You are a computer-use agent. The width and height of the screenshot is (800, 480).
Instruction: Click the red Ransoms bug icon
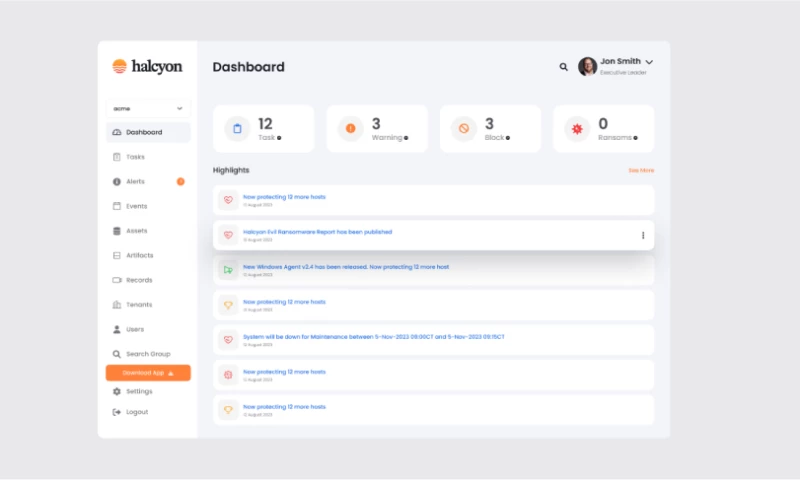click(x=577, y=128)
